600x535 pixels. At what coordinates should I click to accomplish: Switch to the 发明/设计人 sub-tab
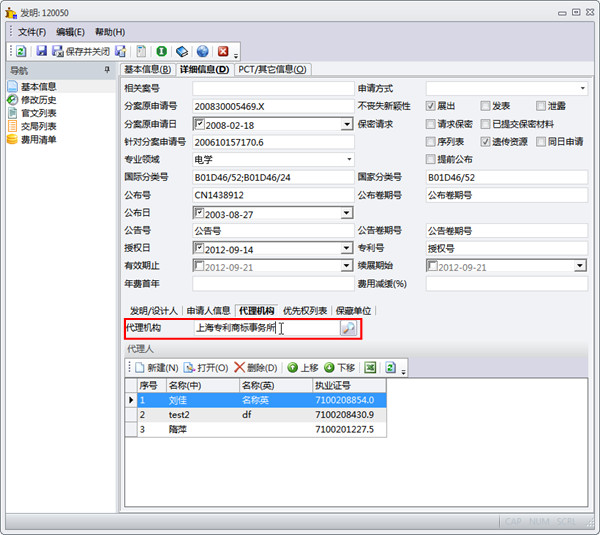[x=154, y=311]
